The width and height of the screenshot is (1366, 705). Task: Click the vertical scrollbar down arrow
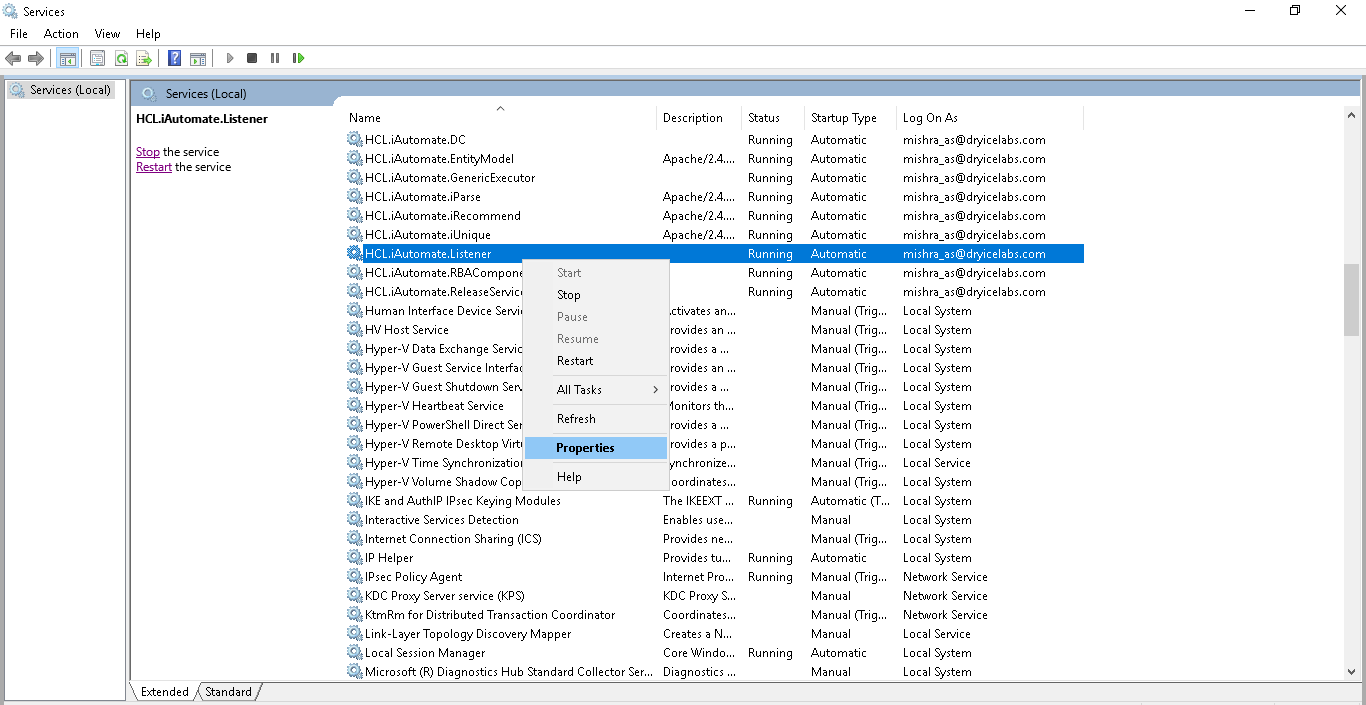tap(1351, 672)
